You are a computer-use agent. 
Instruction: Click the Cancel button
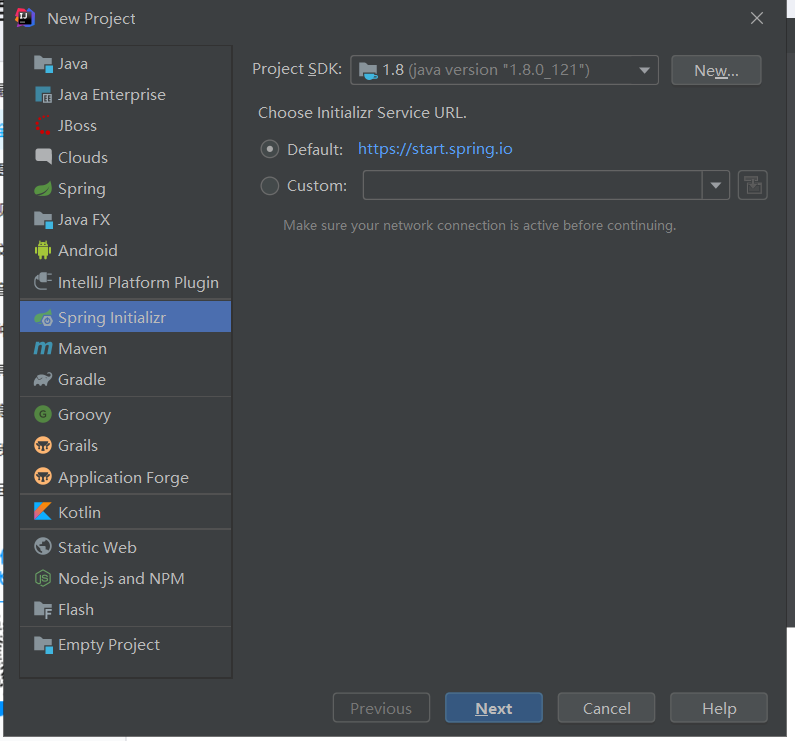pos(606,708)
